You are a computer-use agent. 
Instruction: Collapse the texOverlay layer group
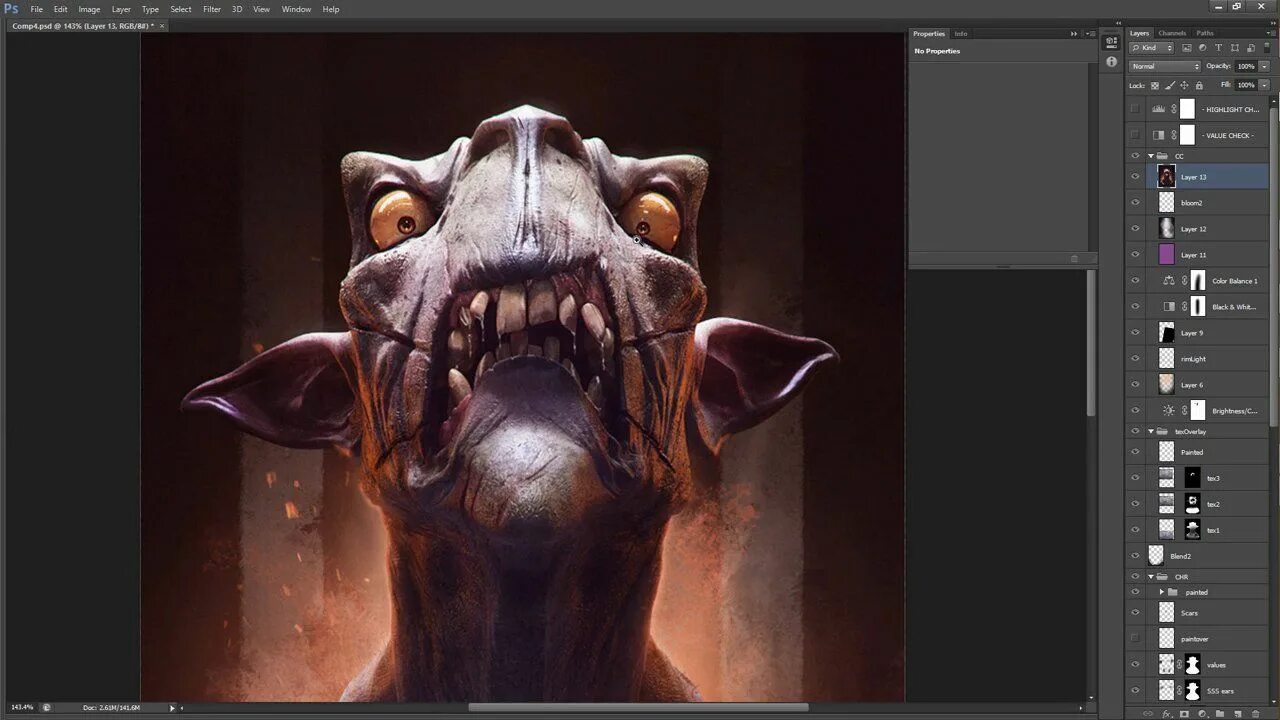click(1151, 432)
